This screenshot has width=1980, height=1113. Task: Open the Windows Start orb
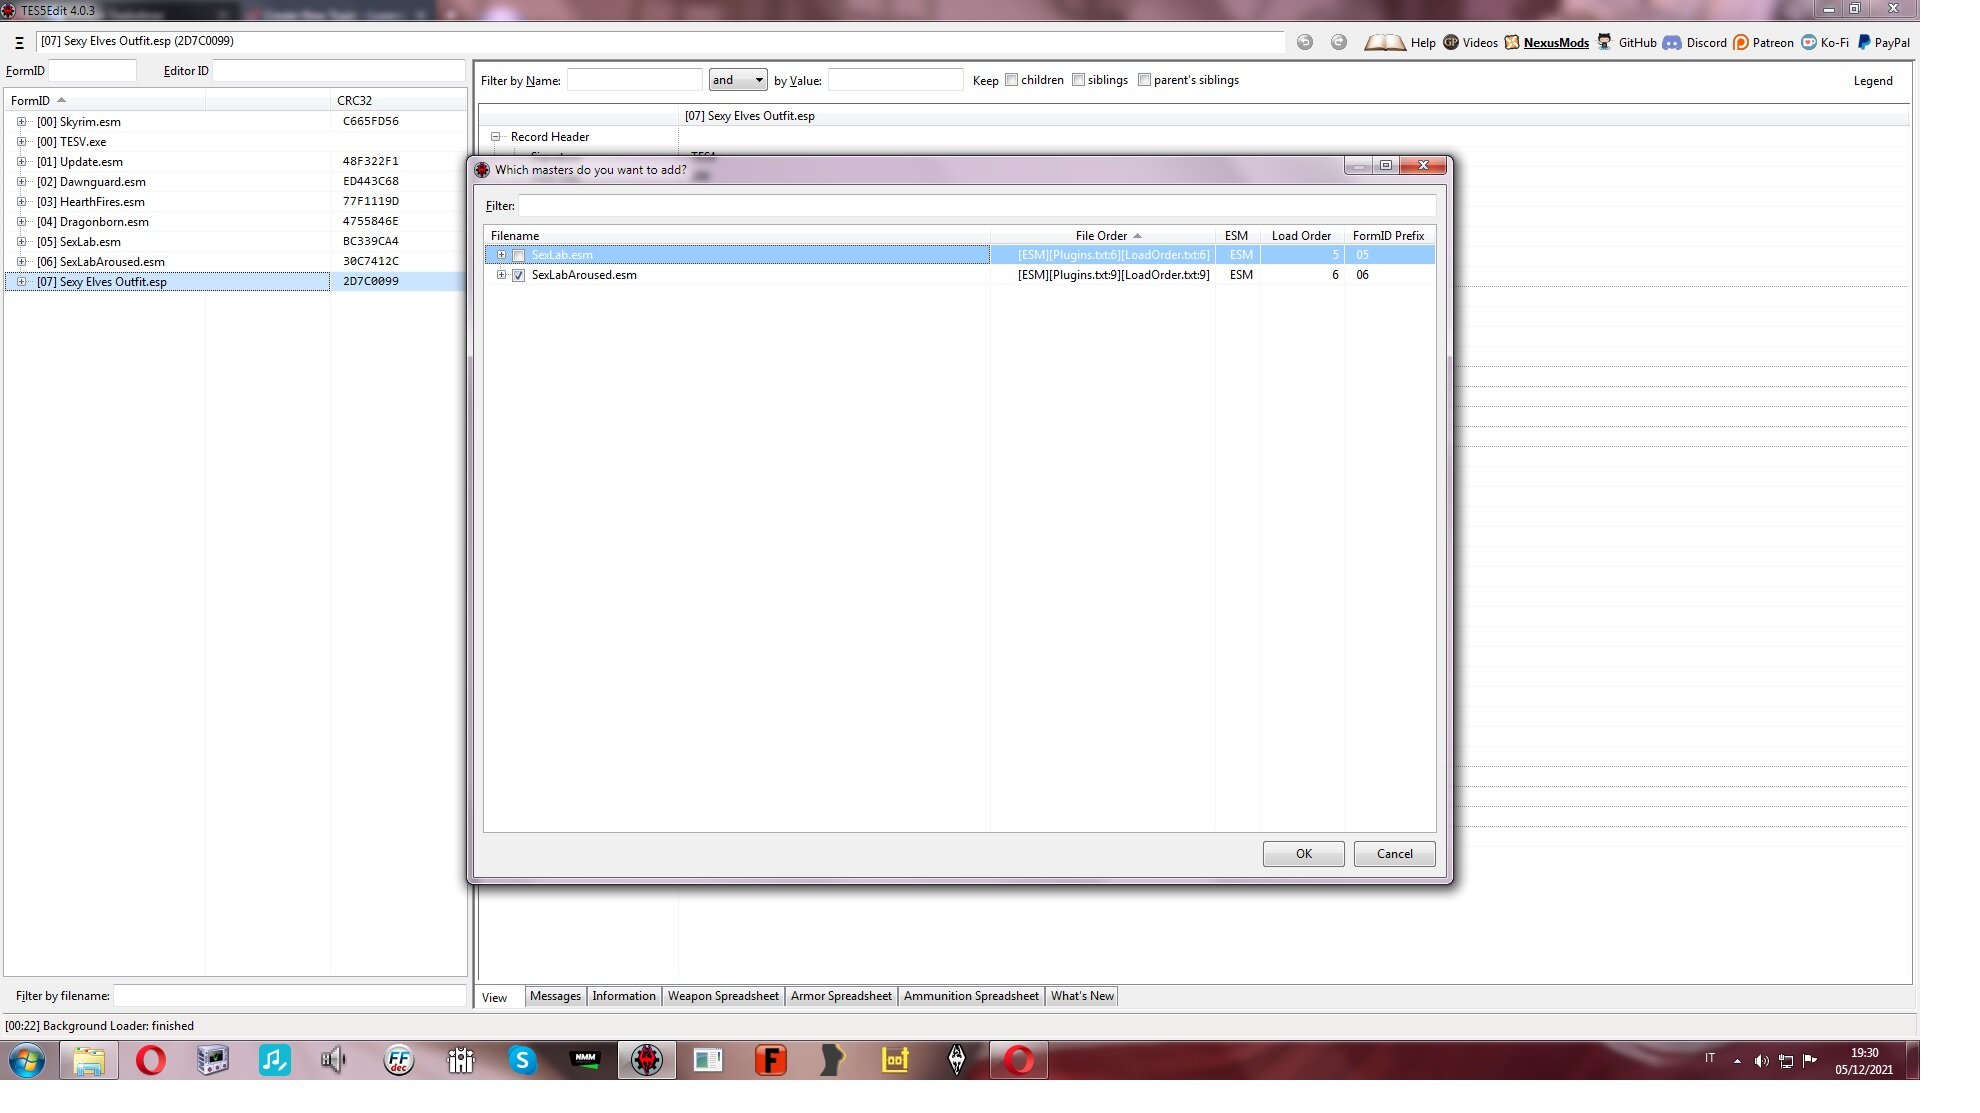pyautogui.click(x=27, y=1060)
